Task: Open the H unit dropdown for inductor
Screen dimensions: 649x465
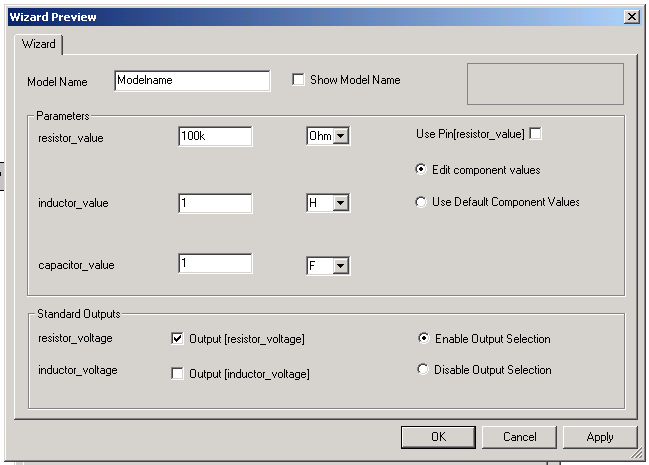Action: pos(340,203)
